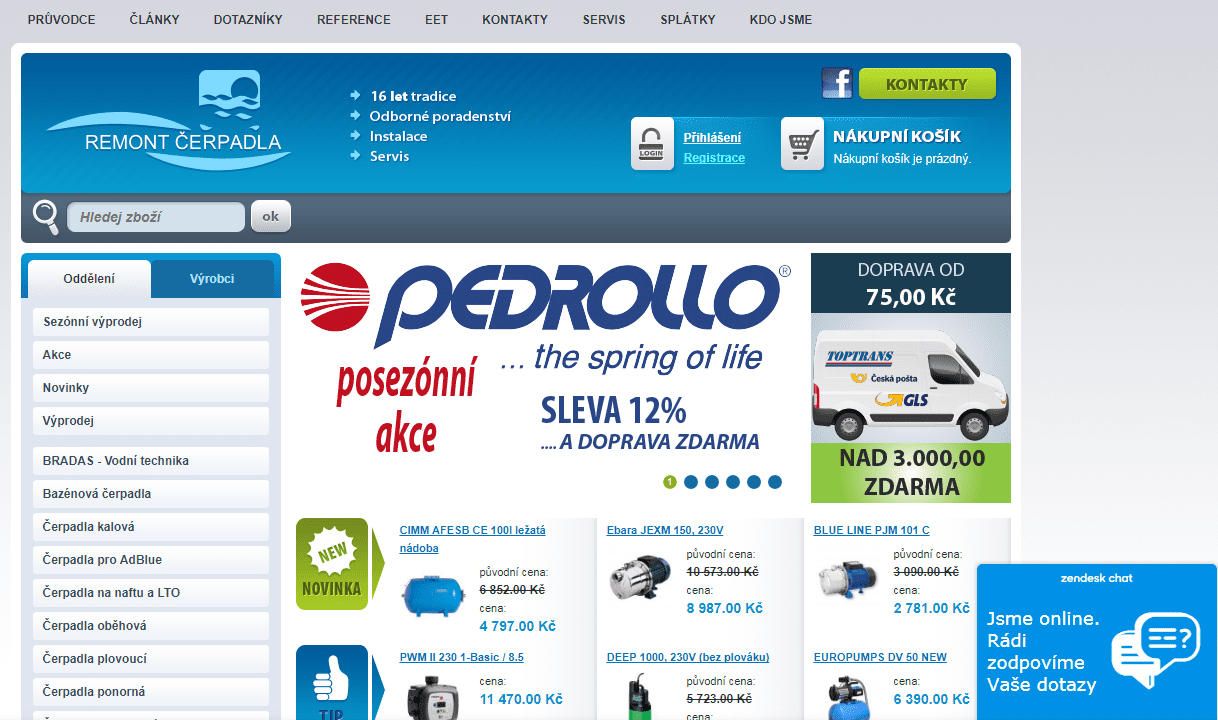Click the thumbs-up TIP badge
This screenshot has height=720, width=1218.
pyautogui.click(x=332, y=683)
